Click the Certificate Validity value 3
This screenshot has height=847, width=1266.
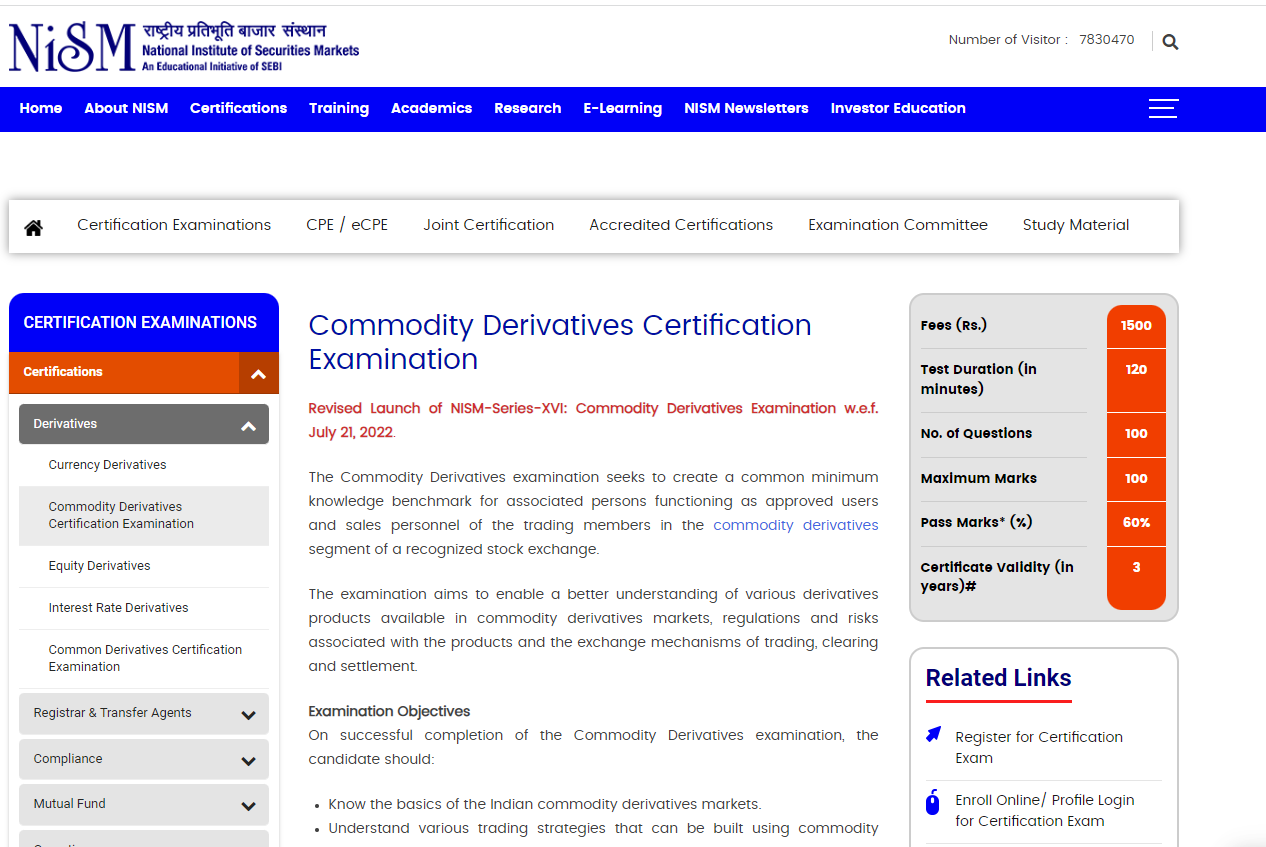coord(1136,568)
